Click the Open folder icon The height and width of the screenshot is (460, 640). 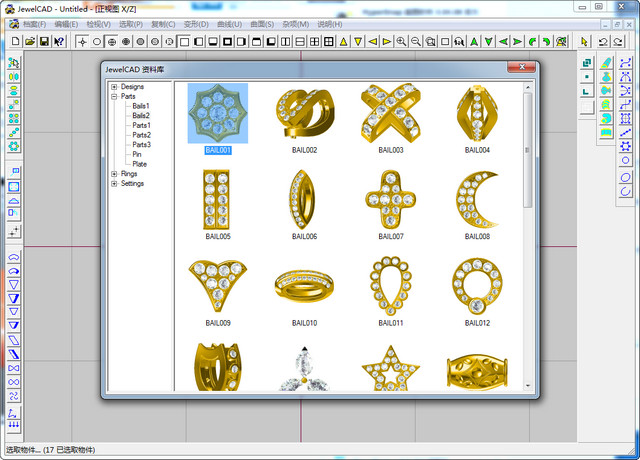click(30, 41)
